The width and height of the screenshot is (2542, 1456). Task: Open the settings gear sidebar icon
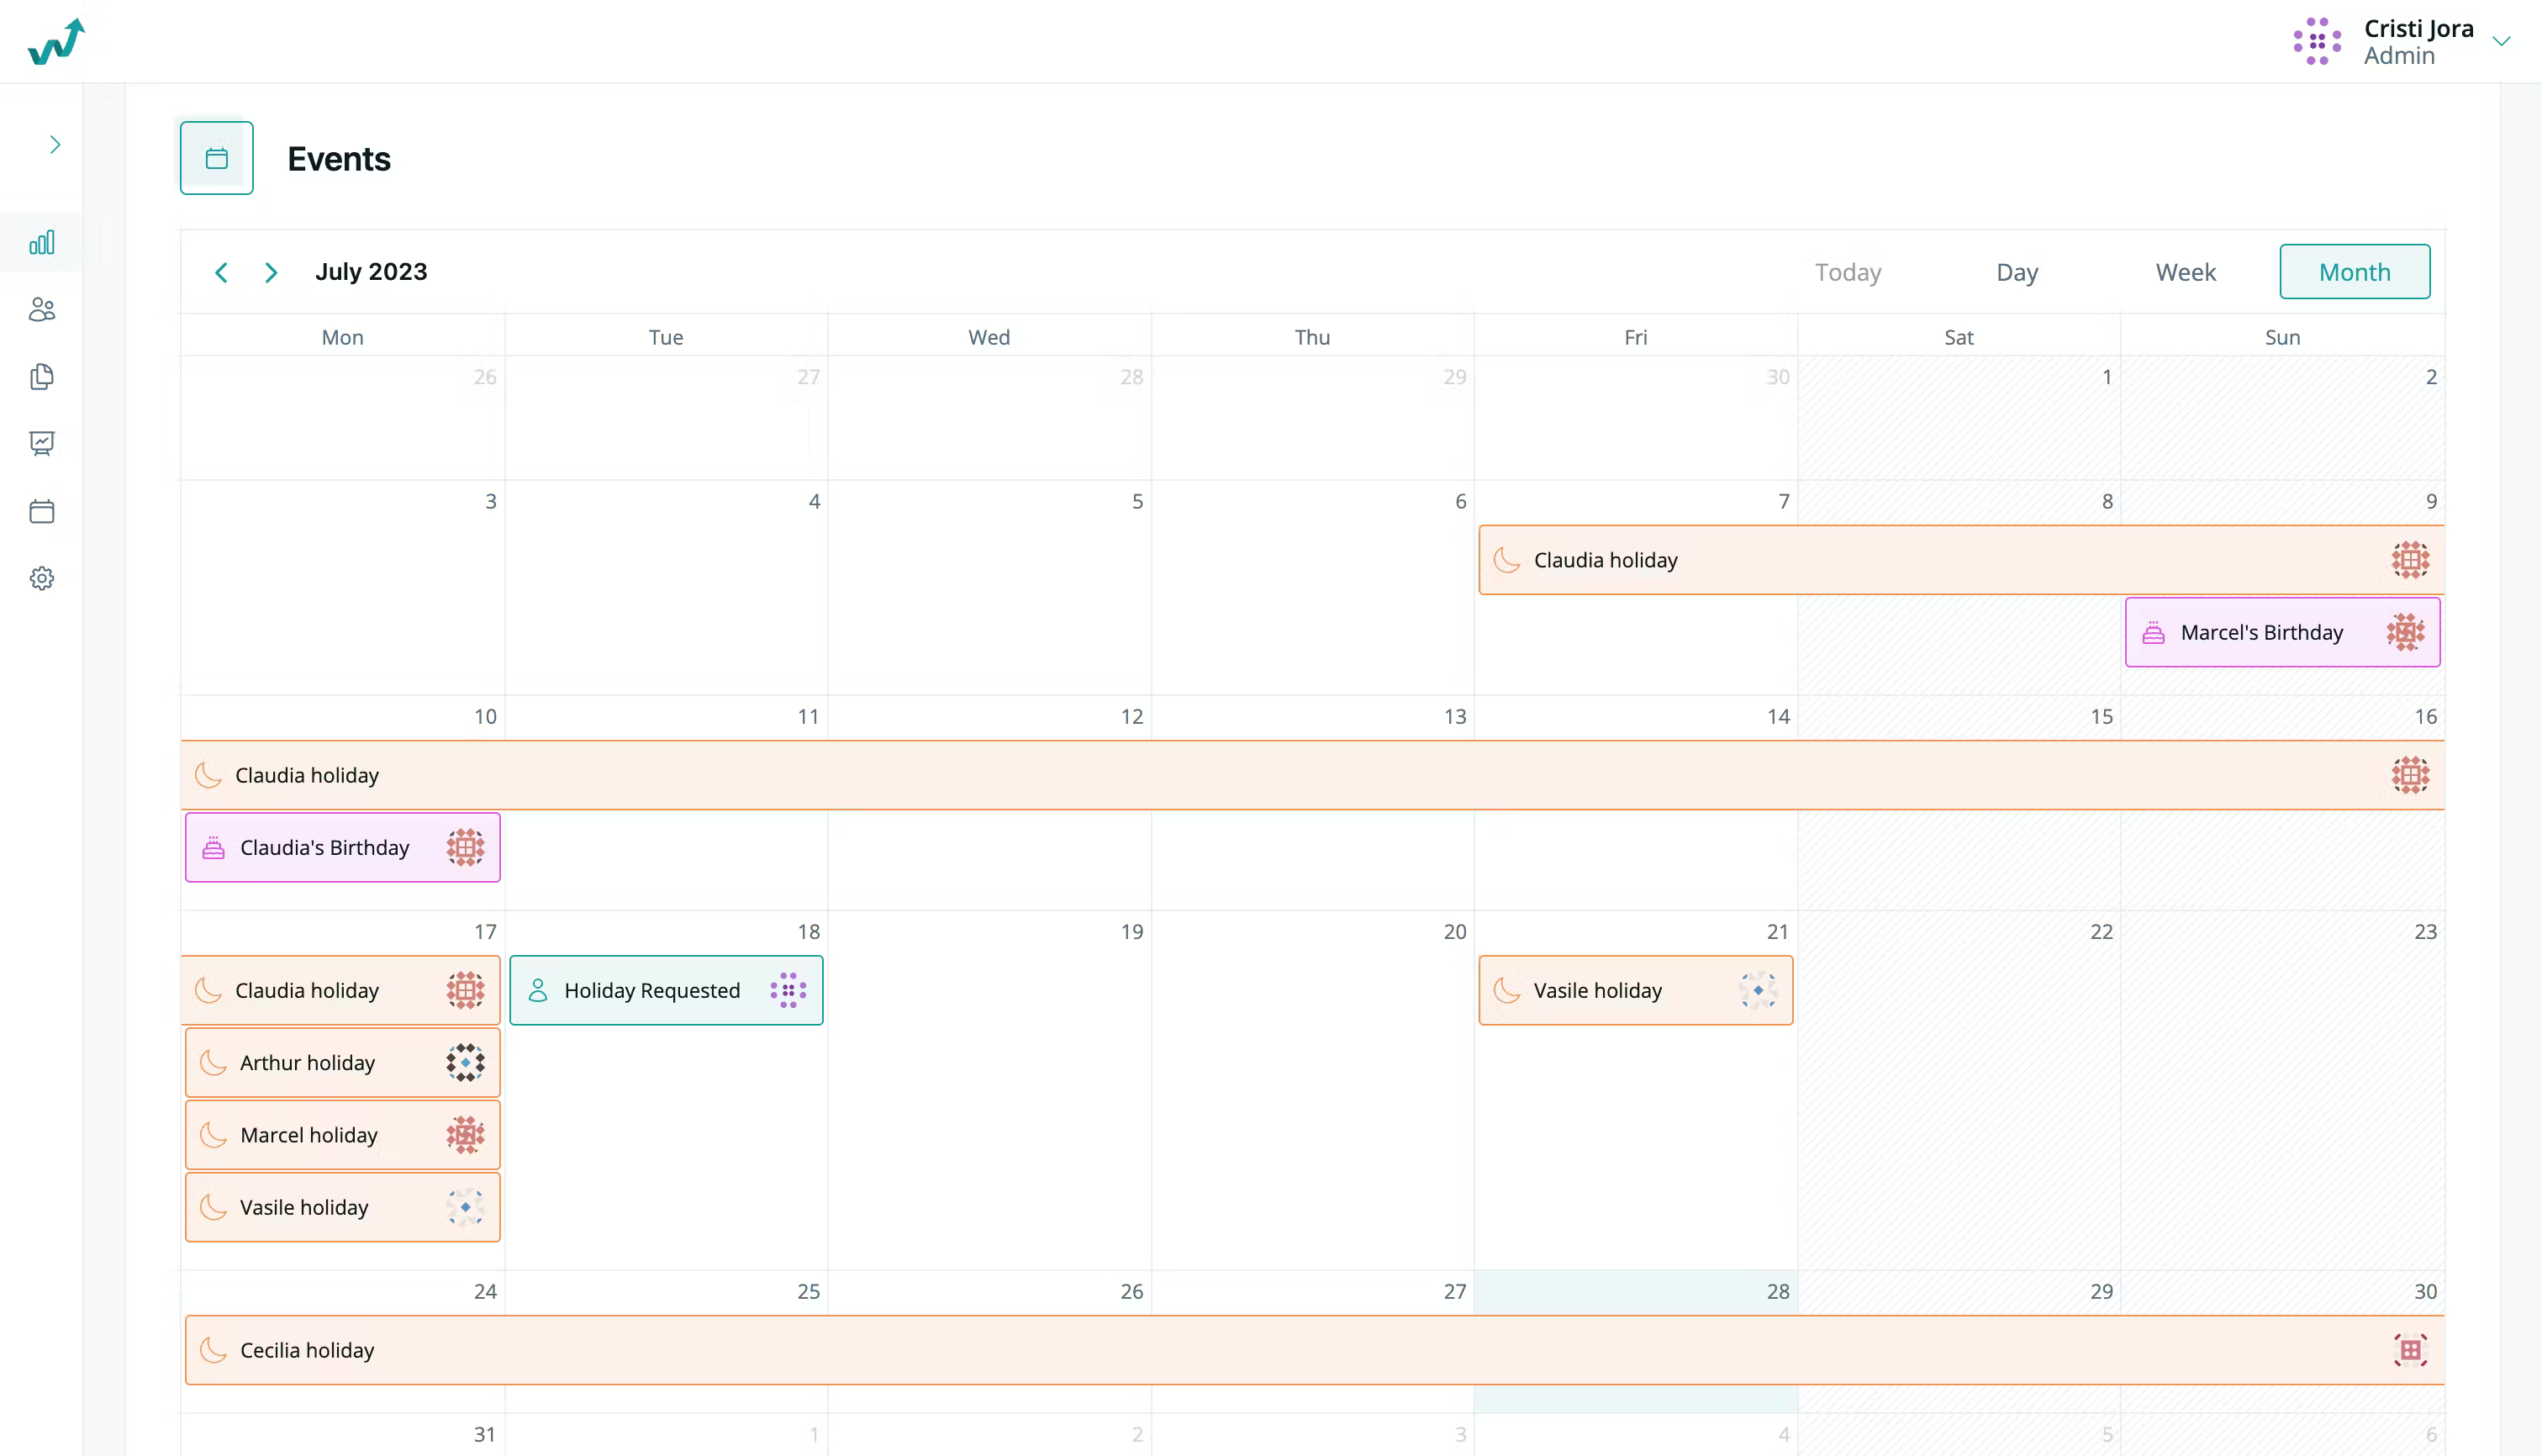42,578
